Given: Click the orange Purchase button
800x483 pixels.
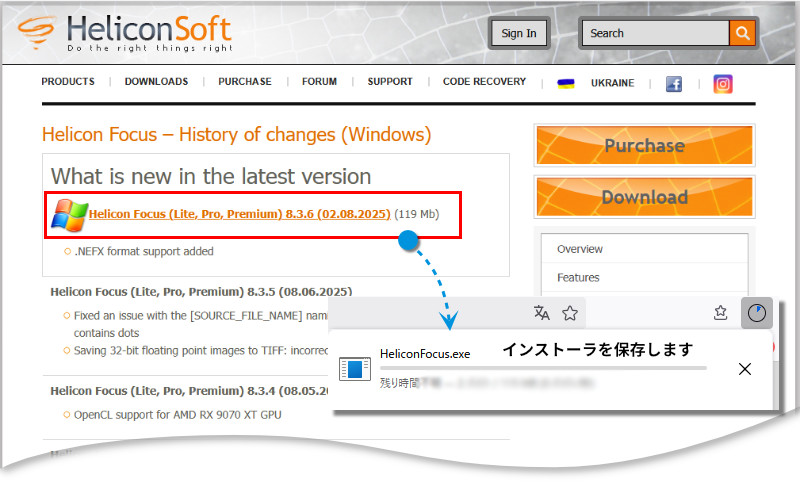Looking at the screenshot, I should pos(644,145).
